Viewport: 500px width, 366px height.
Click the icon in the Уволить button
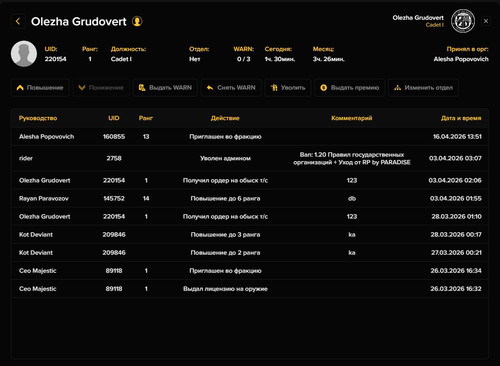point(274,88)
